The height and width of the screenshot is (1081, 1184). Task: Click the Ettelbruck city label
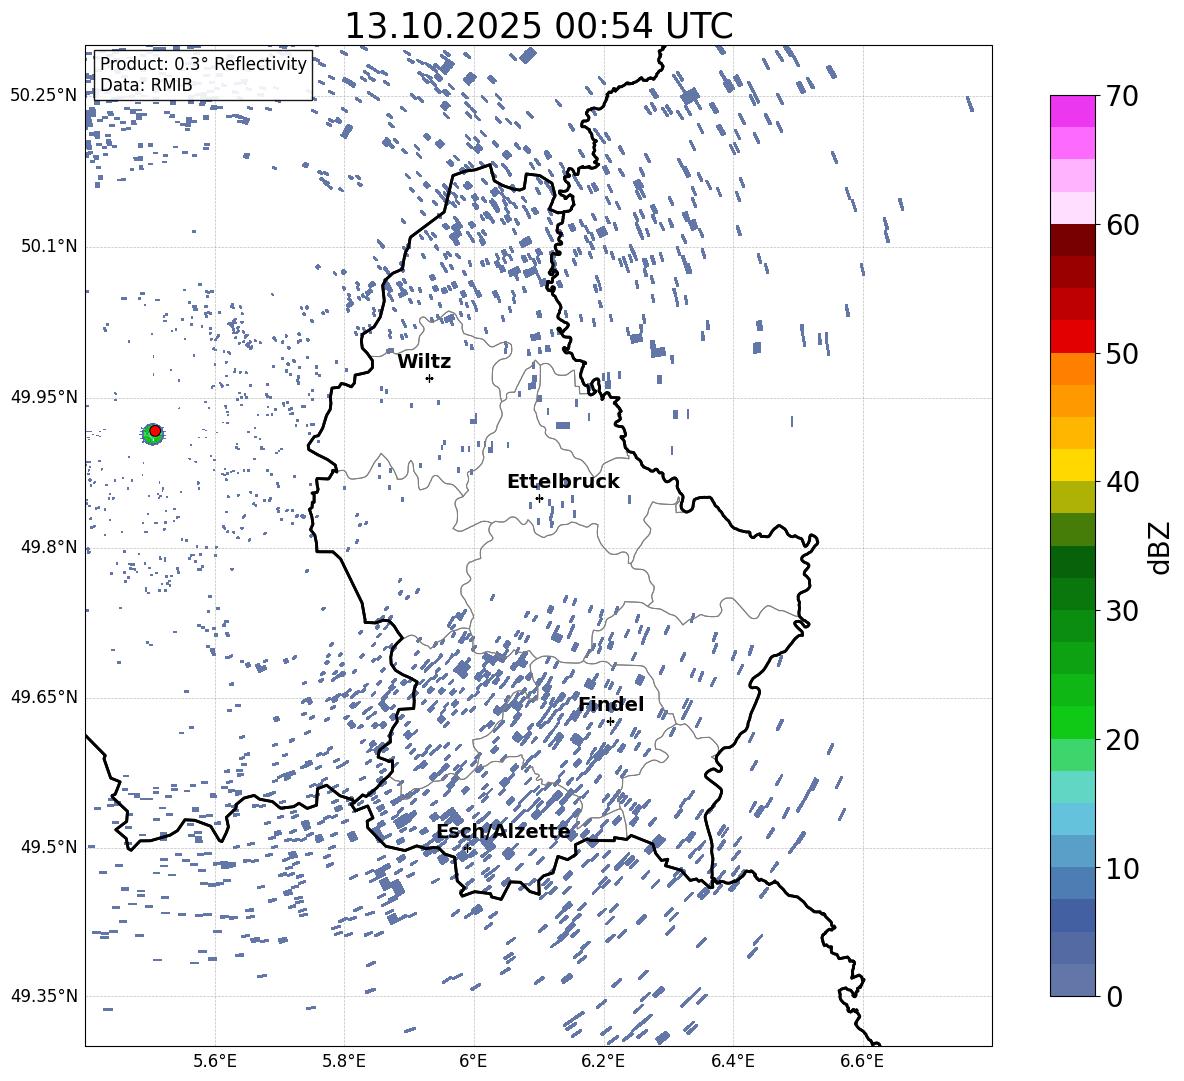click(563, 482)
